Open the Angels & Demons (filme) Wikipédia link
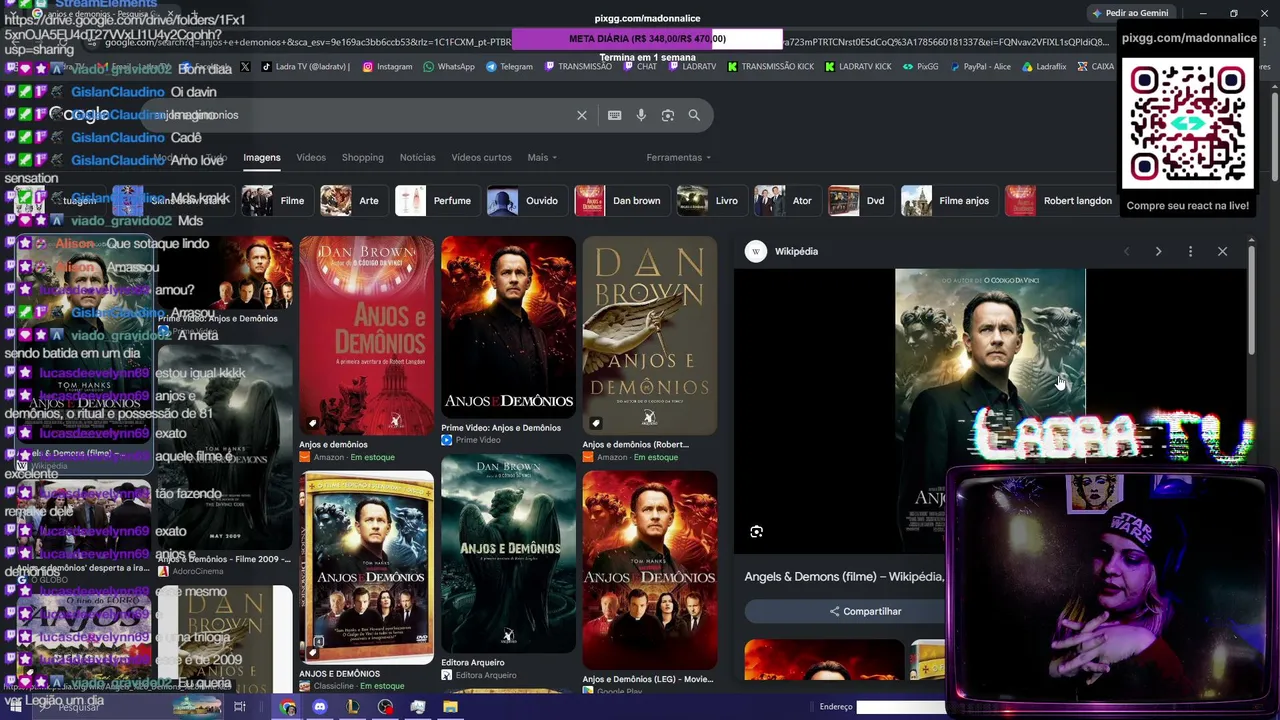This screenshot has width=1280, height=720. 843,577
